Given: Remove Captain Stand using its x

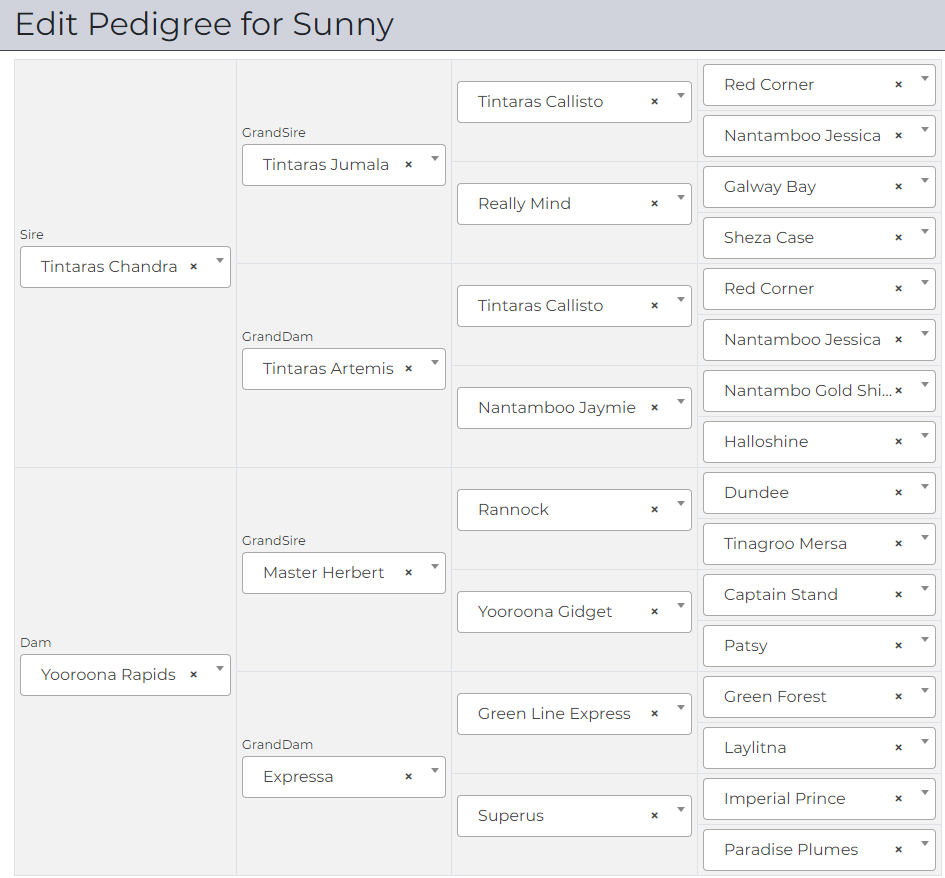Looking at the screenshot, I should 899,595.
